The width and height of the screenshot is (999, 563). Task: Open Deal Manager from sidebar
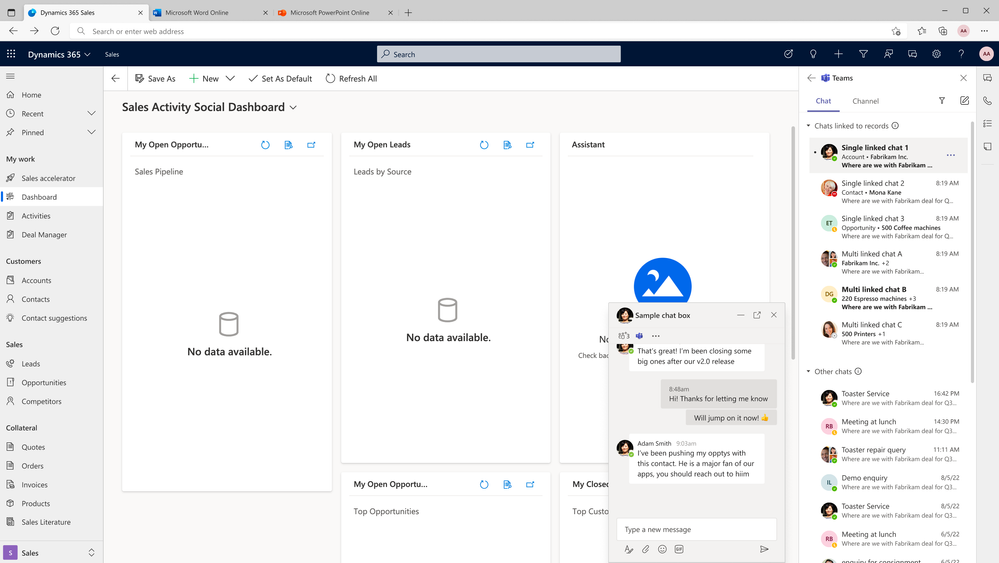tap(44, 234)
